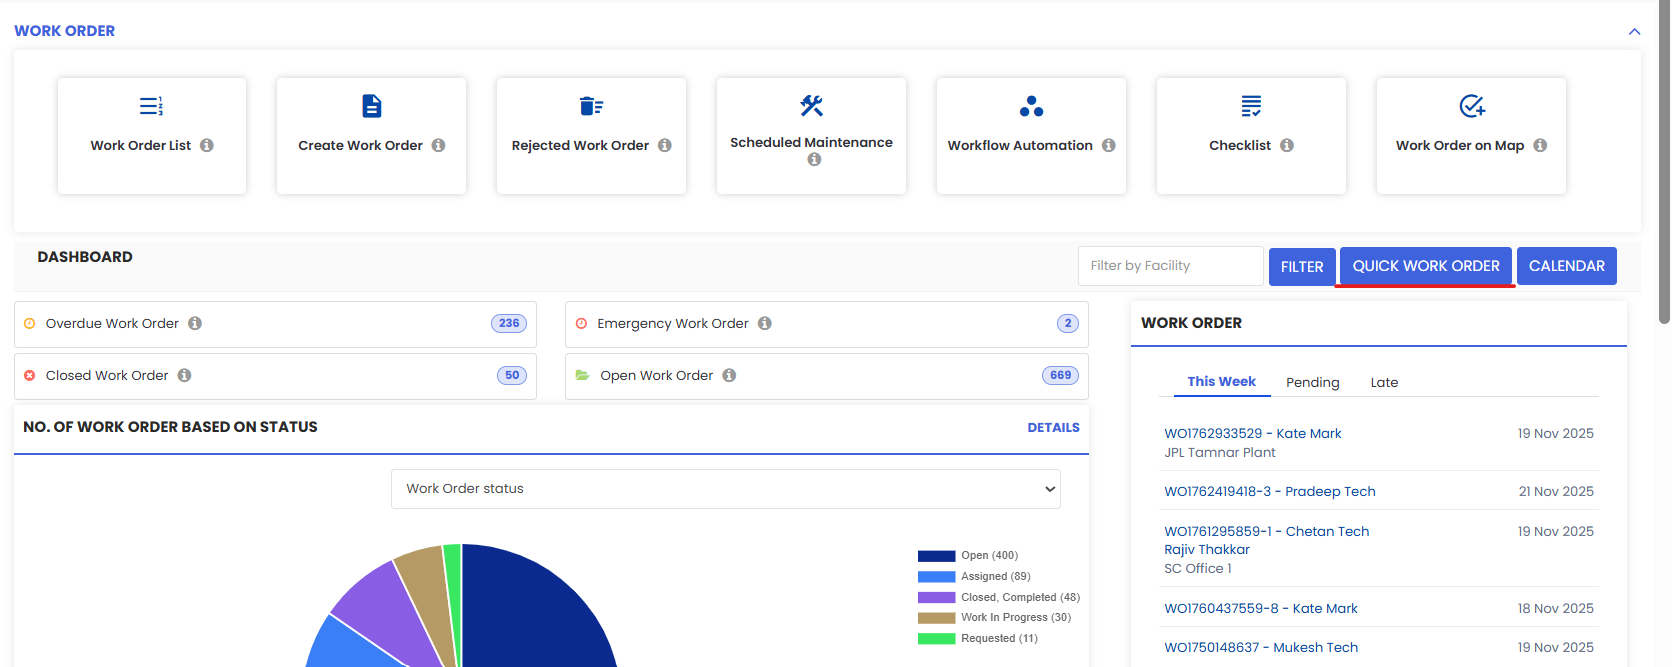This screenshot has width=1672, height=667.
Task: Click the Assigned (89) legend swatch
Action: pyautogui.click(x=936, y=577)
